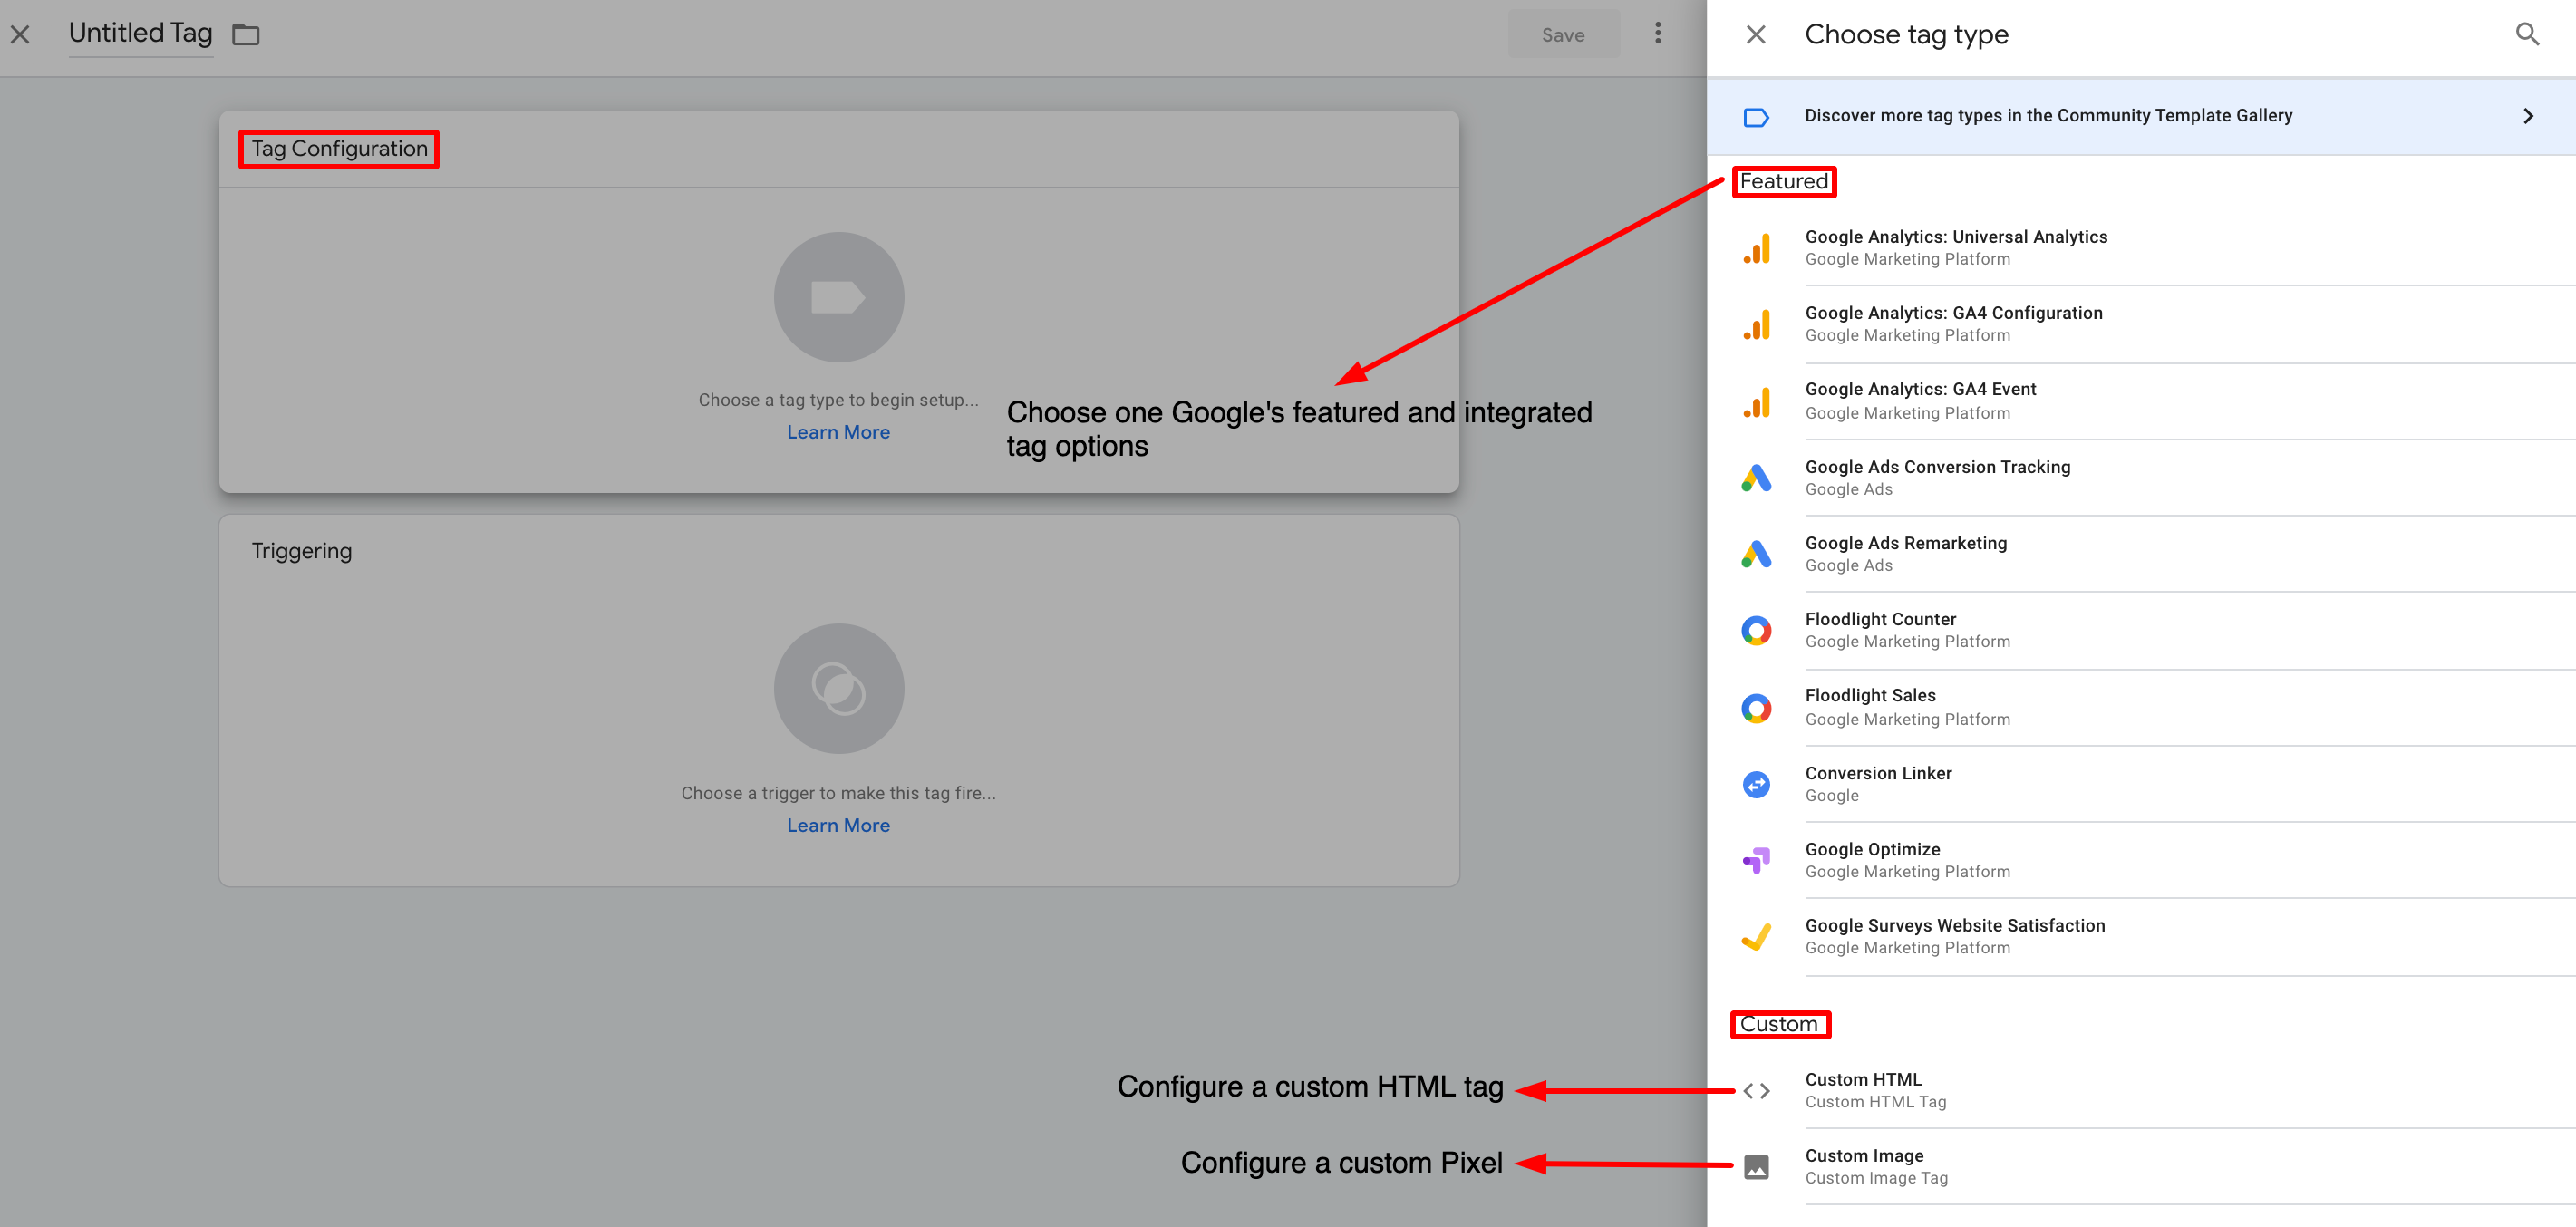Click the tag placeholder circle icon
Screen dimensions: 2576x1227
838,297
